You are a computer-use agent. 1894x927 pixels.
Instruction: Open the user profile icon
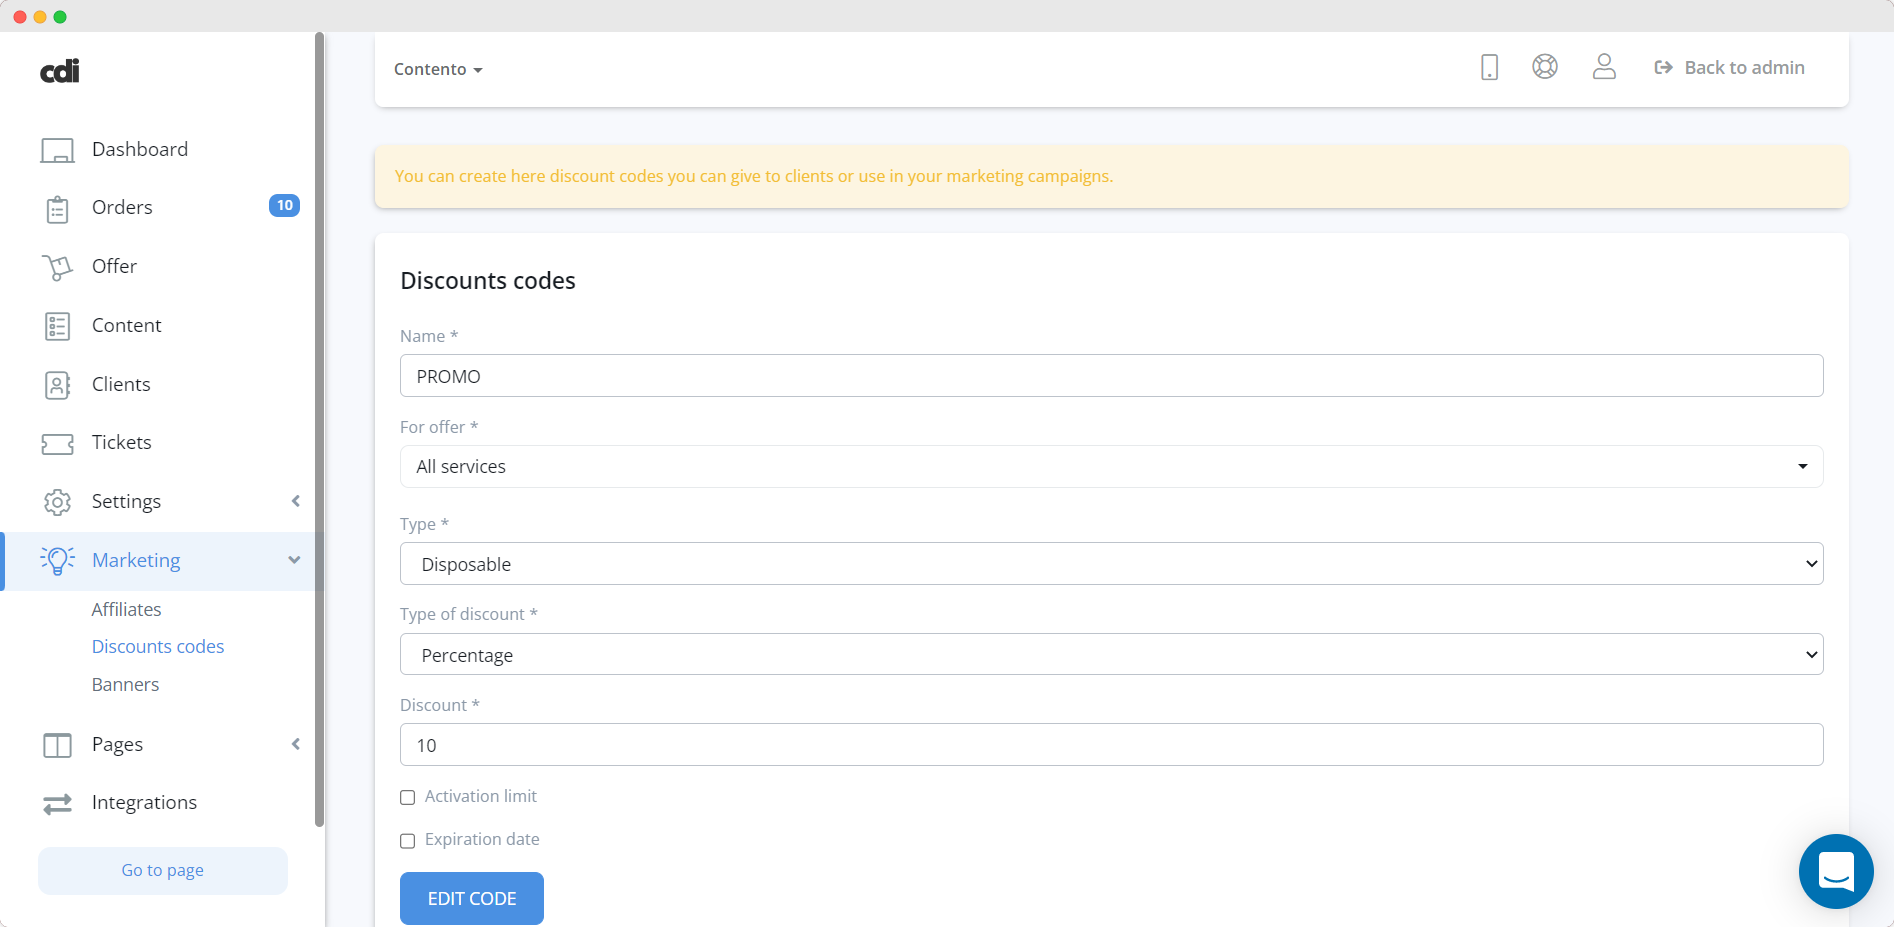(1604, 67)
